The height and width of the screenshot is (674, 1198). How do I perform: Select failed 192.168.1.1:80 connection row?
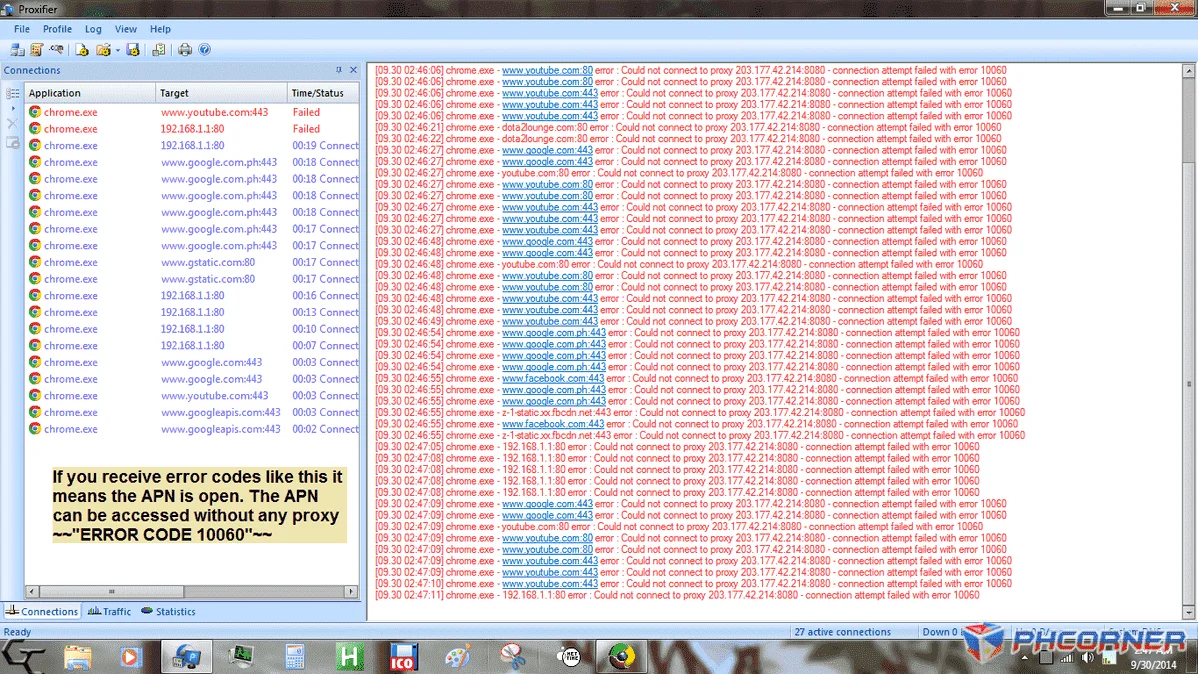point(192,128)
